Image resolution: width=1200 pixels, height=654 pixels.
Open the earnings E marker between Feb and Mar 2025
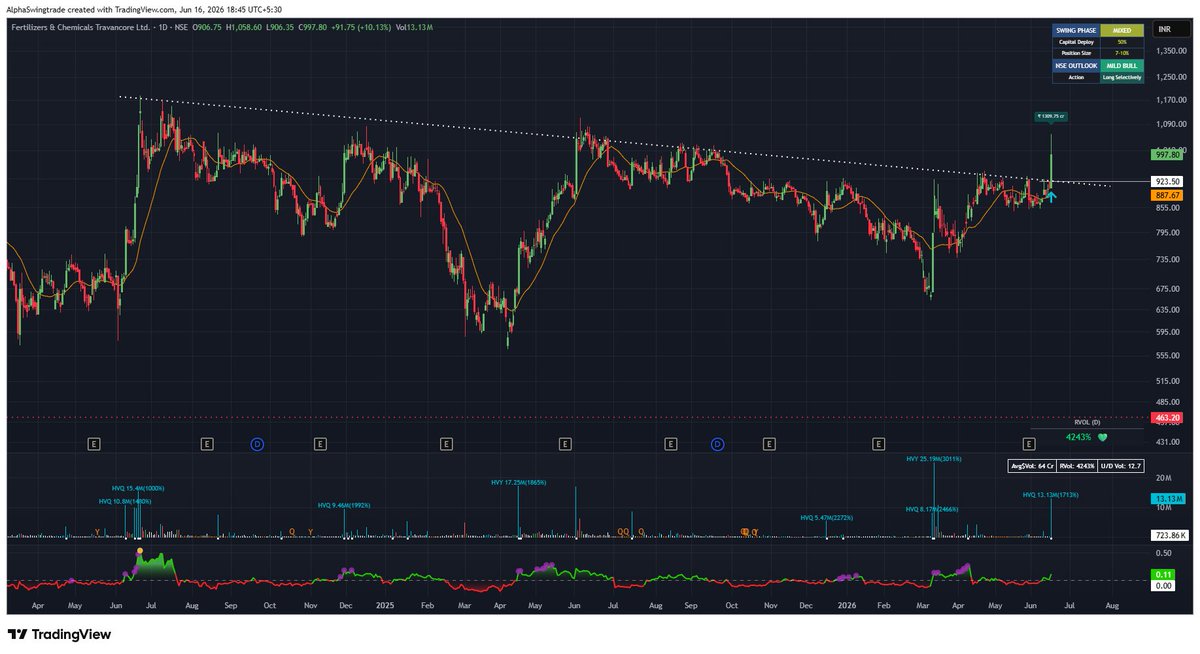pyautogui.click(x=445, y=443)
